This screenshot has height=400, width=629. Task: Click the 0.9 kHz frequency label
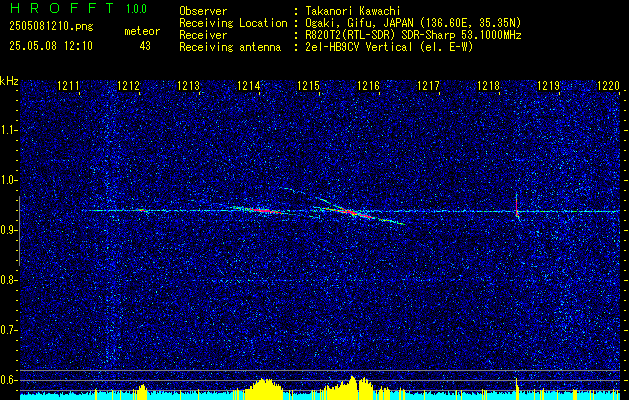pos(7,230)
